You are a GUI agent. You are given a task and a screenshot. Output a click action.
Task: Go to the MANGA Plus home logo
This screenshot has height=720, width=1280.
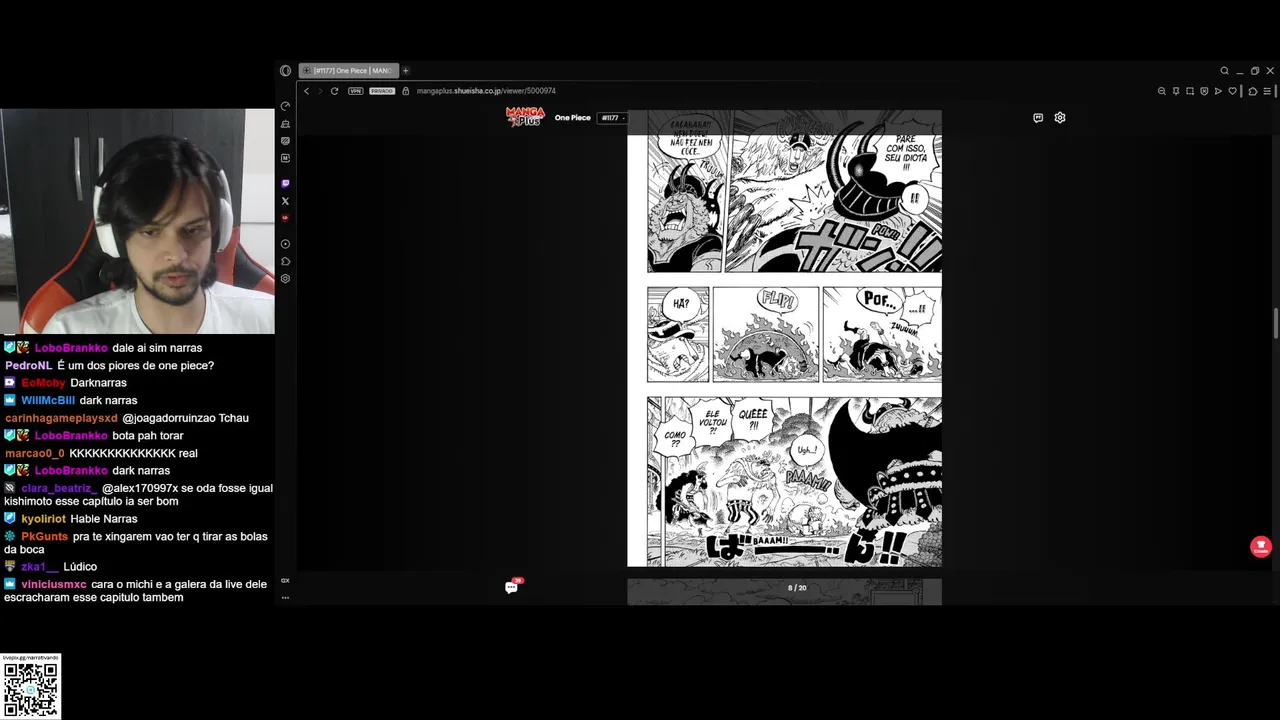pyautogui.click(x=525, y=117)
